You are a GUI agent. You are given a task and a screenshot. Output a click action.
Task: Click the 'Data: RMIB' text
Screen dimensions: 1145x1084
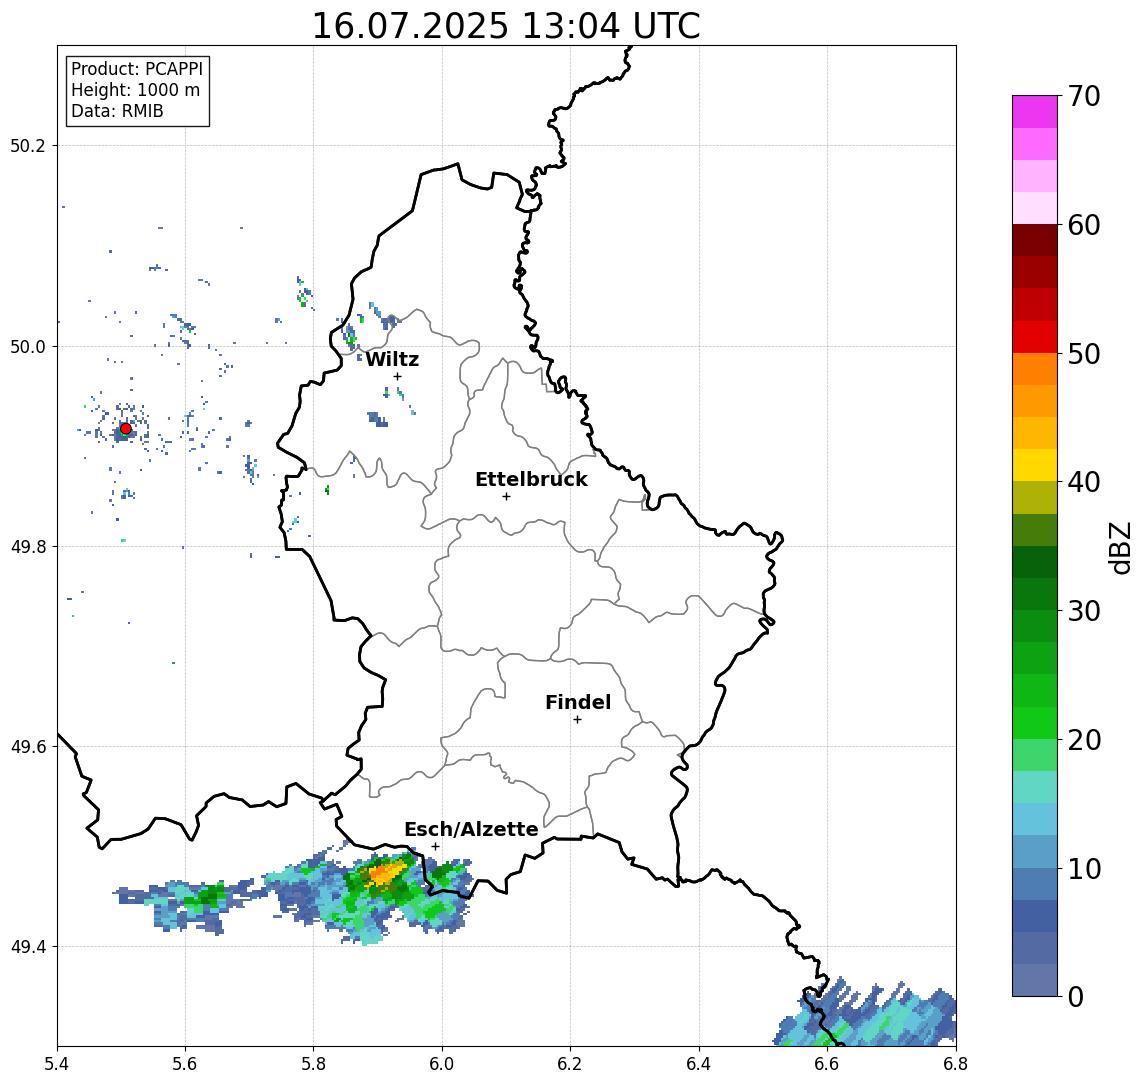(117, 111)
